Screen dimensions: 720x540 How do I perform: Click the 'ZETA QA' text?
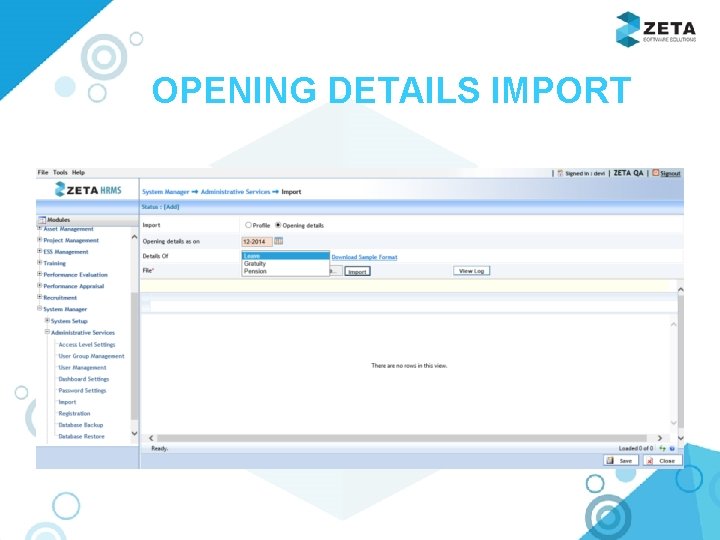(x=628, y=173)
